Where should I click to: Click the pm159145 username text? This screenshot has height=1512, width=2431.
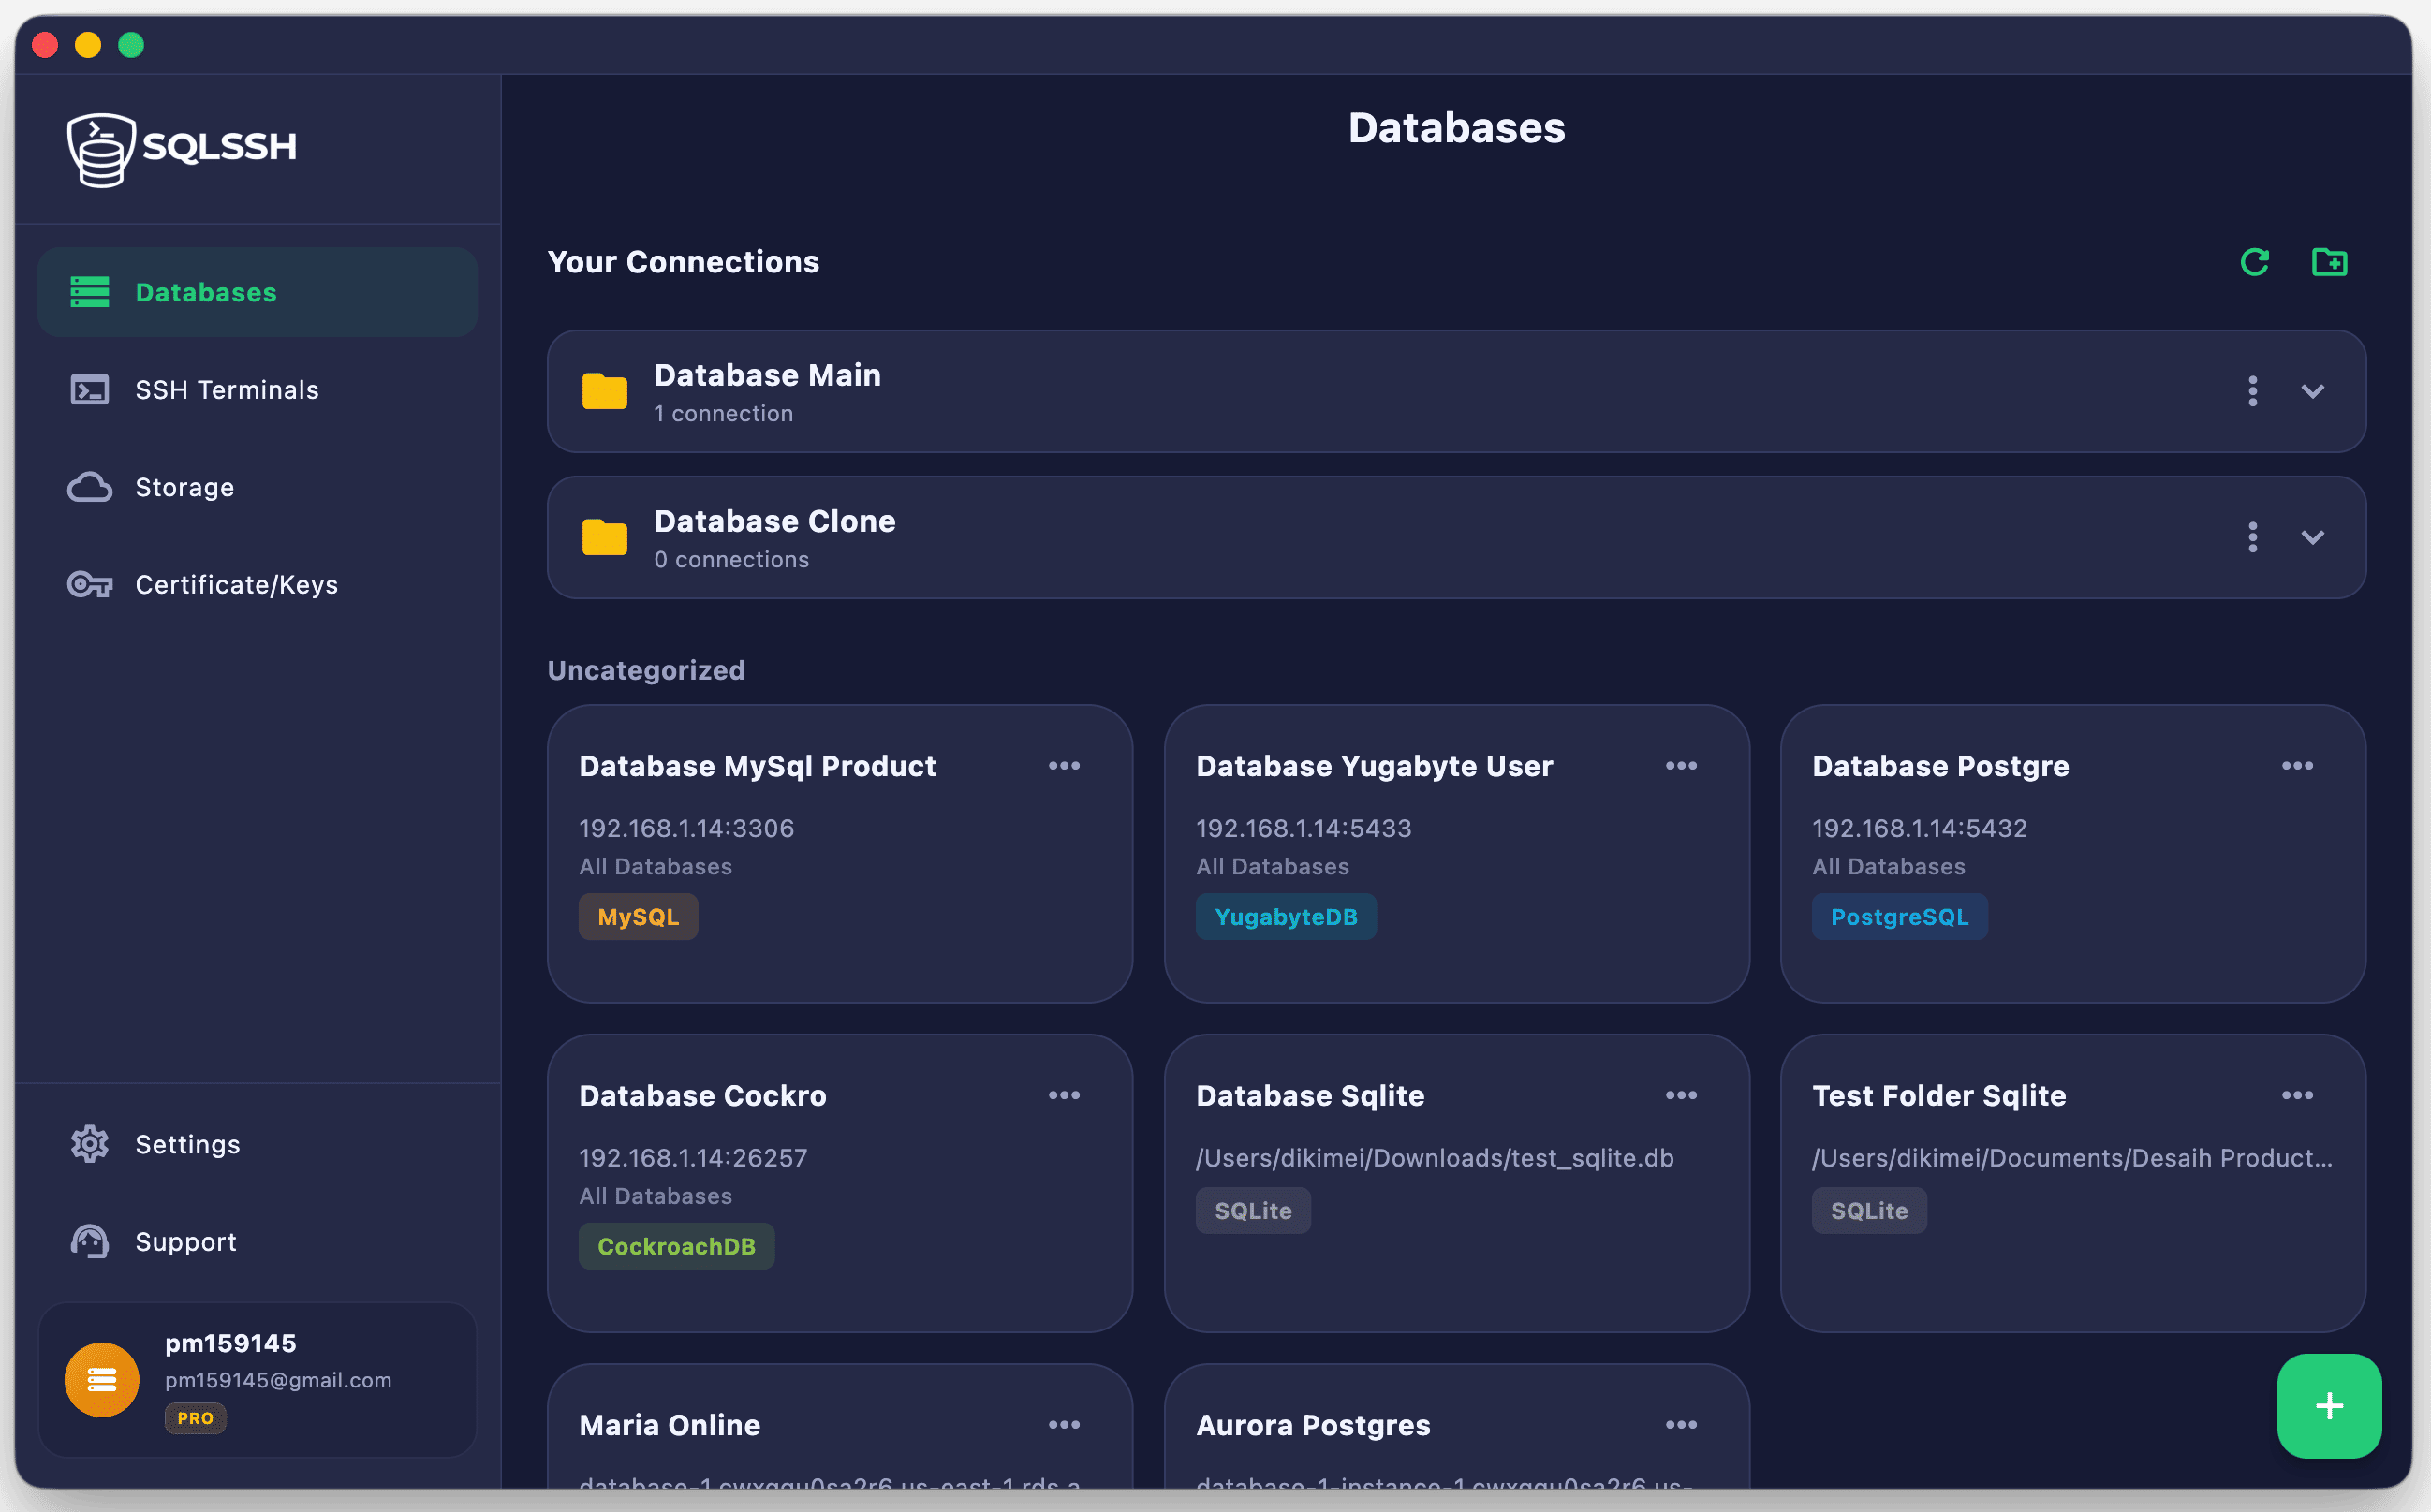pos(230,1343)
